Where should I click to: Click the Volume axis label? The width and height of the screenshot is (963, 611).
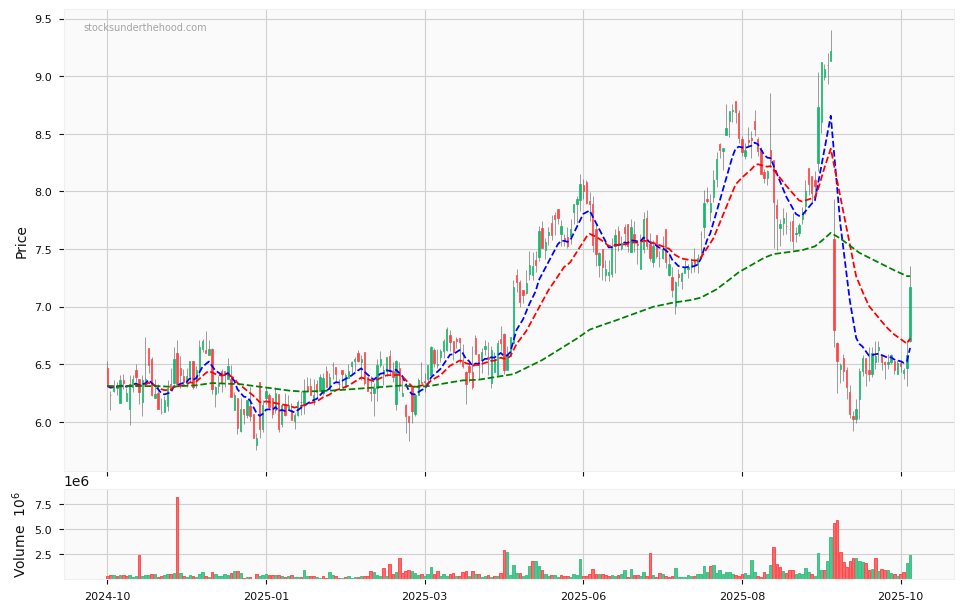tap(21, 534)
